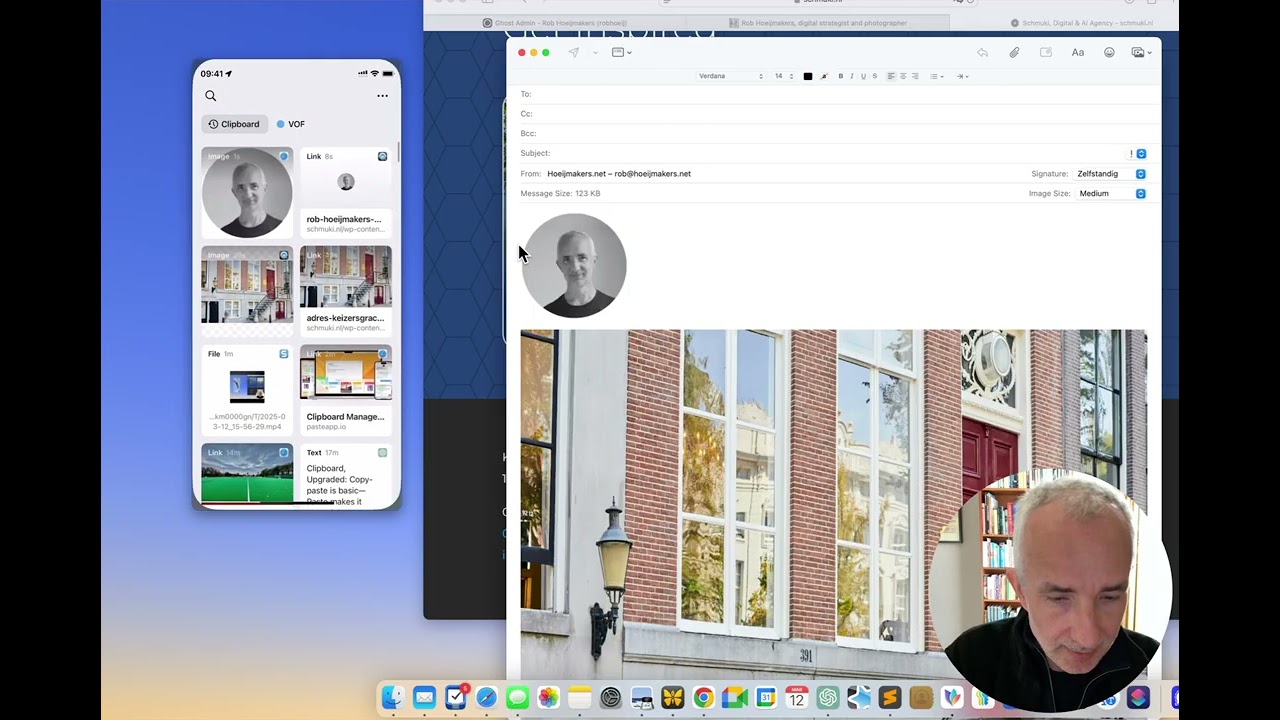Select the mp4 File clip

(x=247, y=390)
